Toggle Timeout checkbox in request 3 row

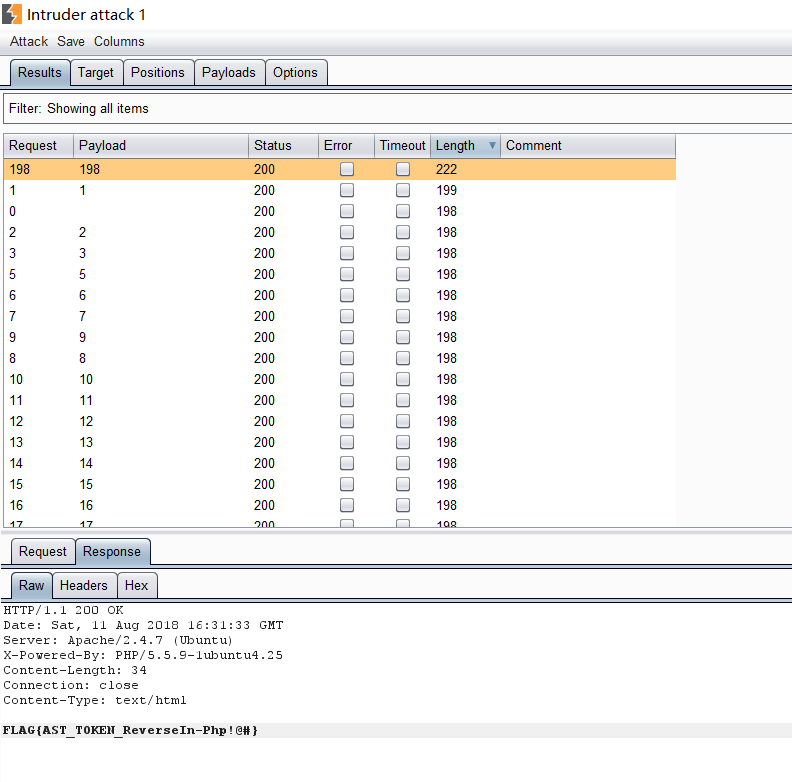[403, 253]
